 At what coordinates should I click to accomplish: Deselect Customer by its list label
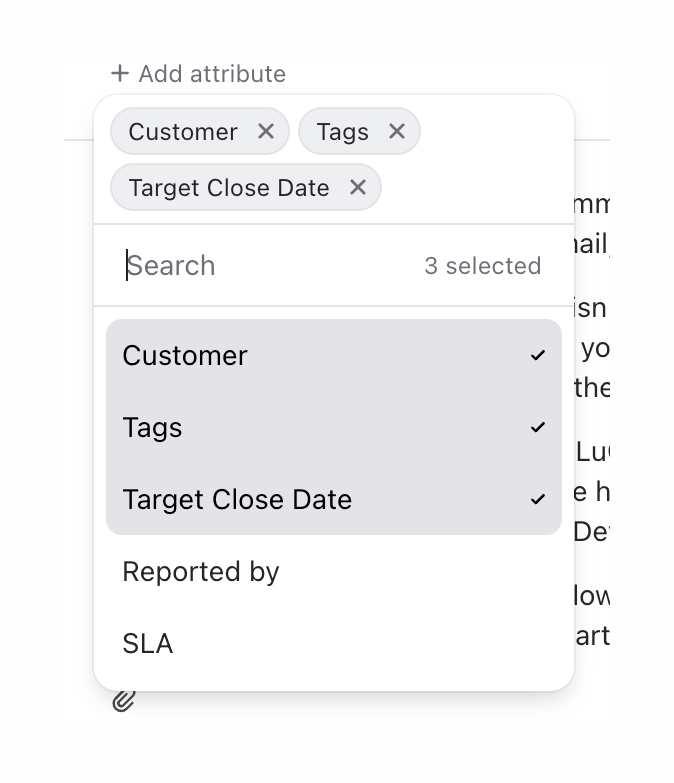point(185,355)
